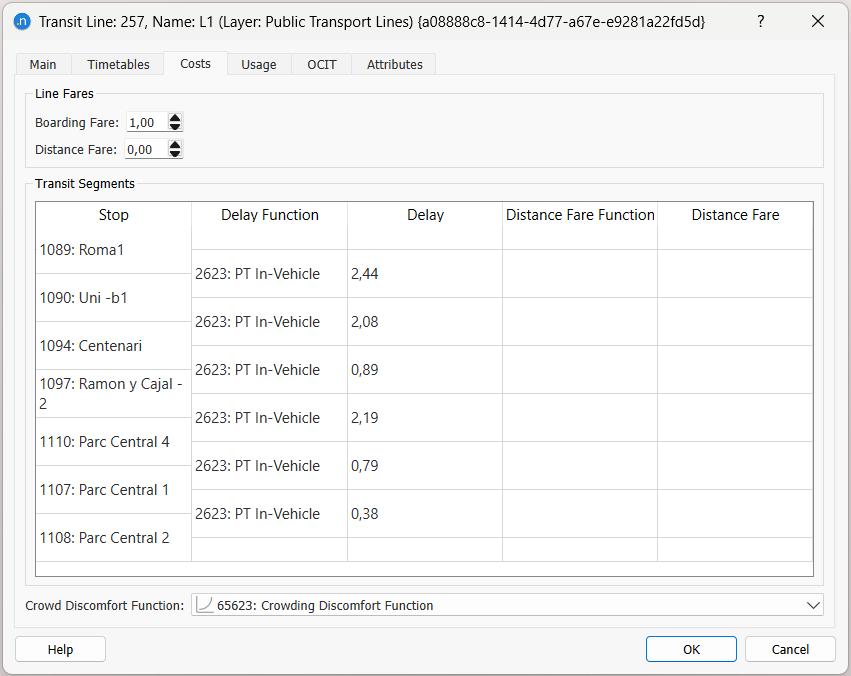The width and height of the screenshot is (851, 676).
Task: Click the function icon beside Crowding Discomfort Function
Action: point(207,605)
